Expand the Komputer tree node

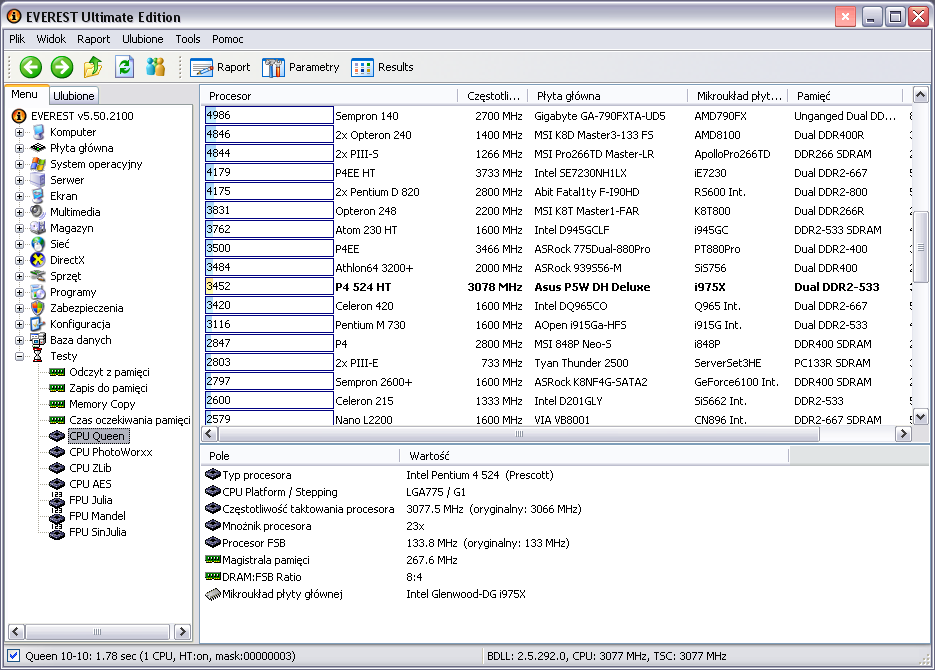(19, 132)
